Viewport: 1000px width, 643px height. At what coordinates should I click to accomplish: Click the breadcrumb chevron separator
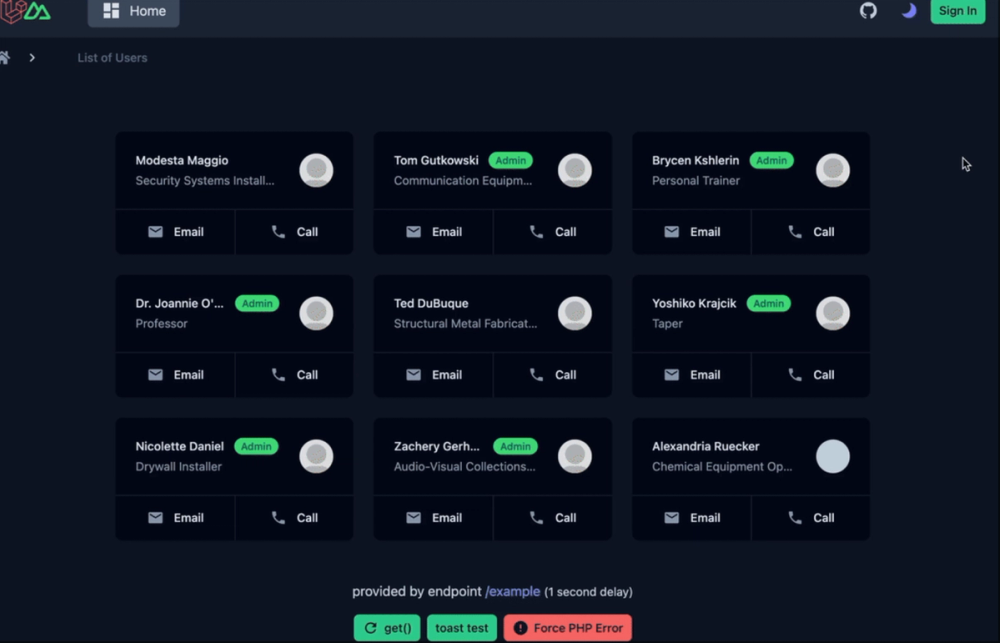click(32, 57)
